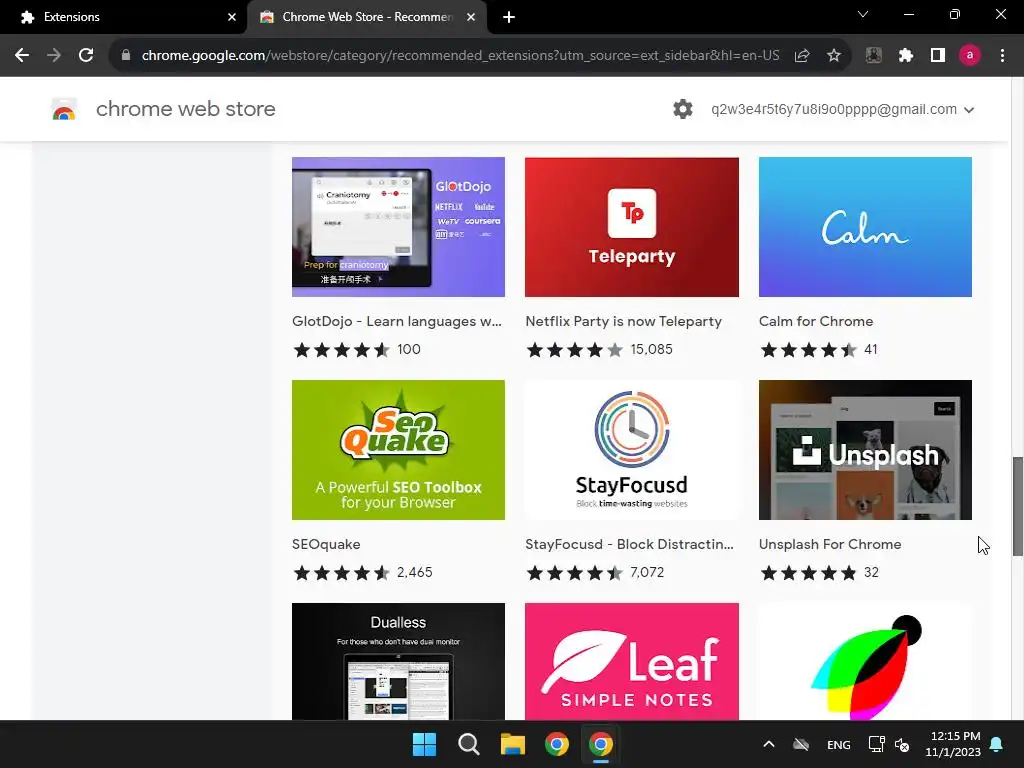This screenshot has width=1024, height=768.
Task: Open clock and date 12:15 PM
Action: point(953,744)
